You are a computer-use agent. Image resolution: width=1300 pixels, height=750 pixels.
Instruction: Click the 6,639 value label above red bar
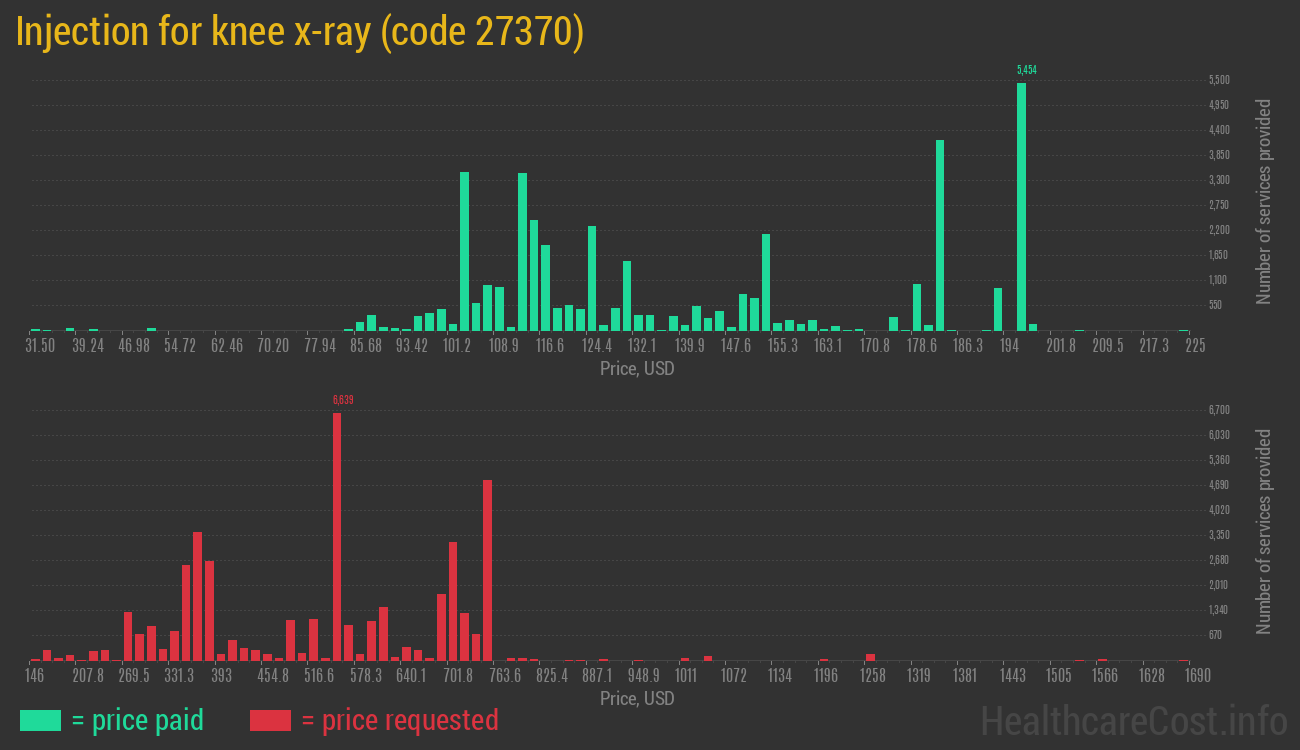click(x=343, y=400)
